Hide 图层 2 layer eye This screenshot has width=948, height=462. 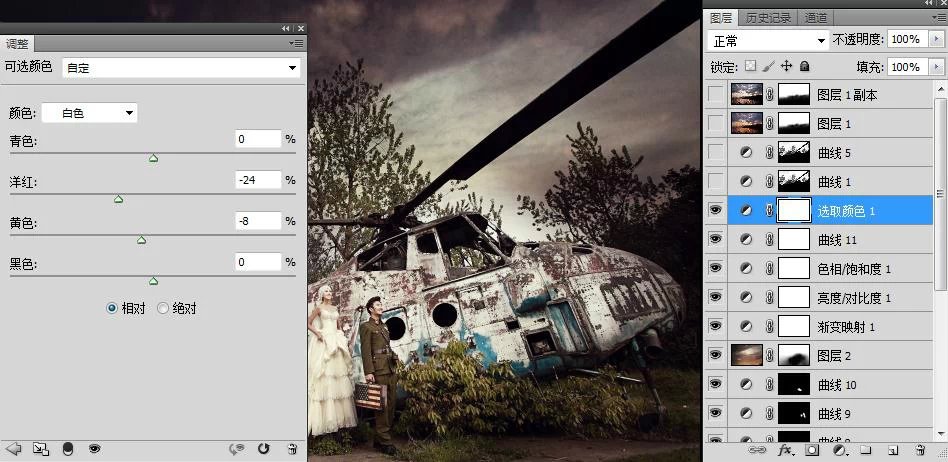(716, 356)
